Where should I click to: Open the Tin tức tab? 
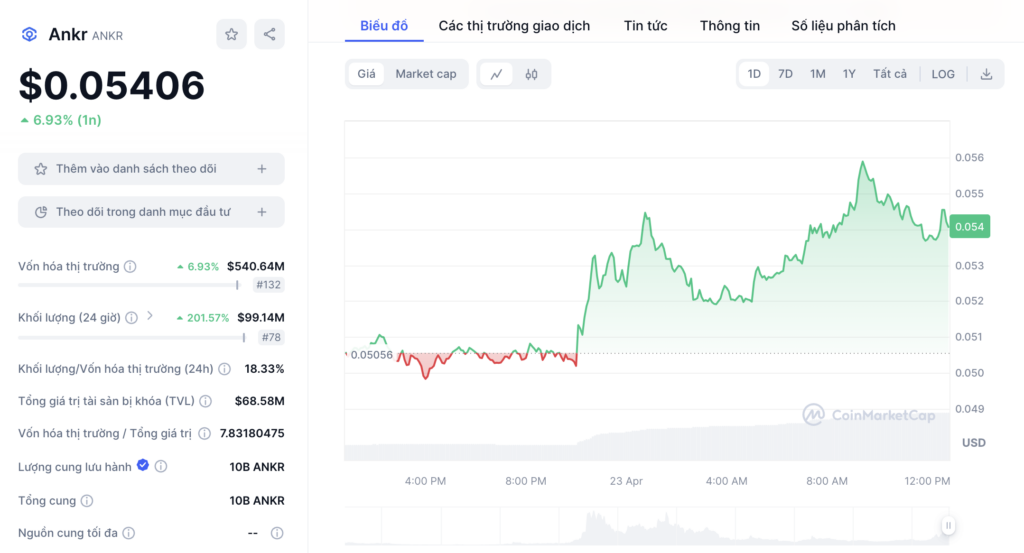tap(645, 26)
